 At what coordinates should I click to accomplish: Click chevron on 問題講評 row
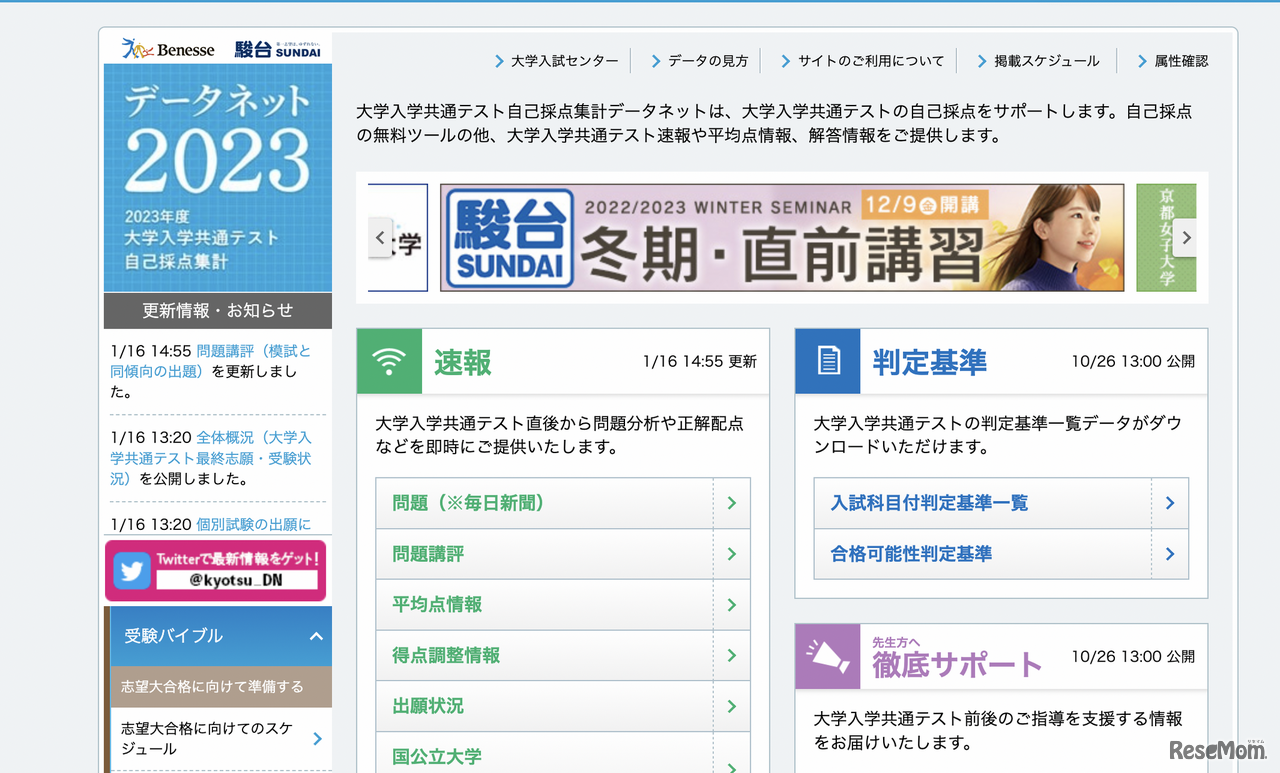pyautogui.click(x=732, y=554)
